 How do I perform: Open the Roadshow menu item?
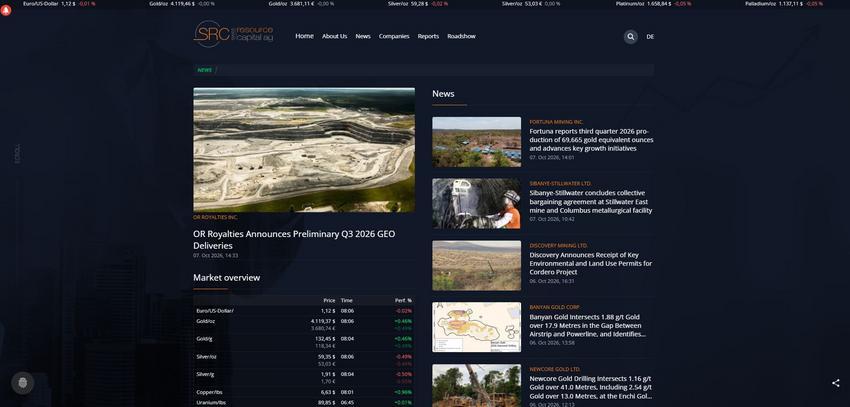pos(461,36)
